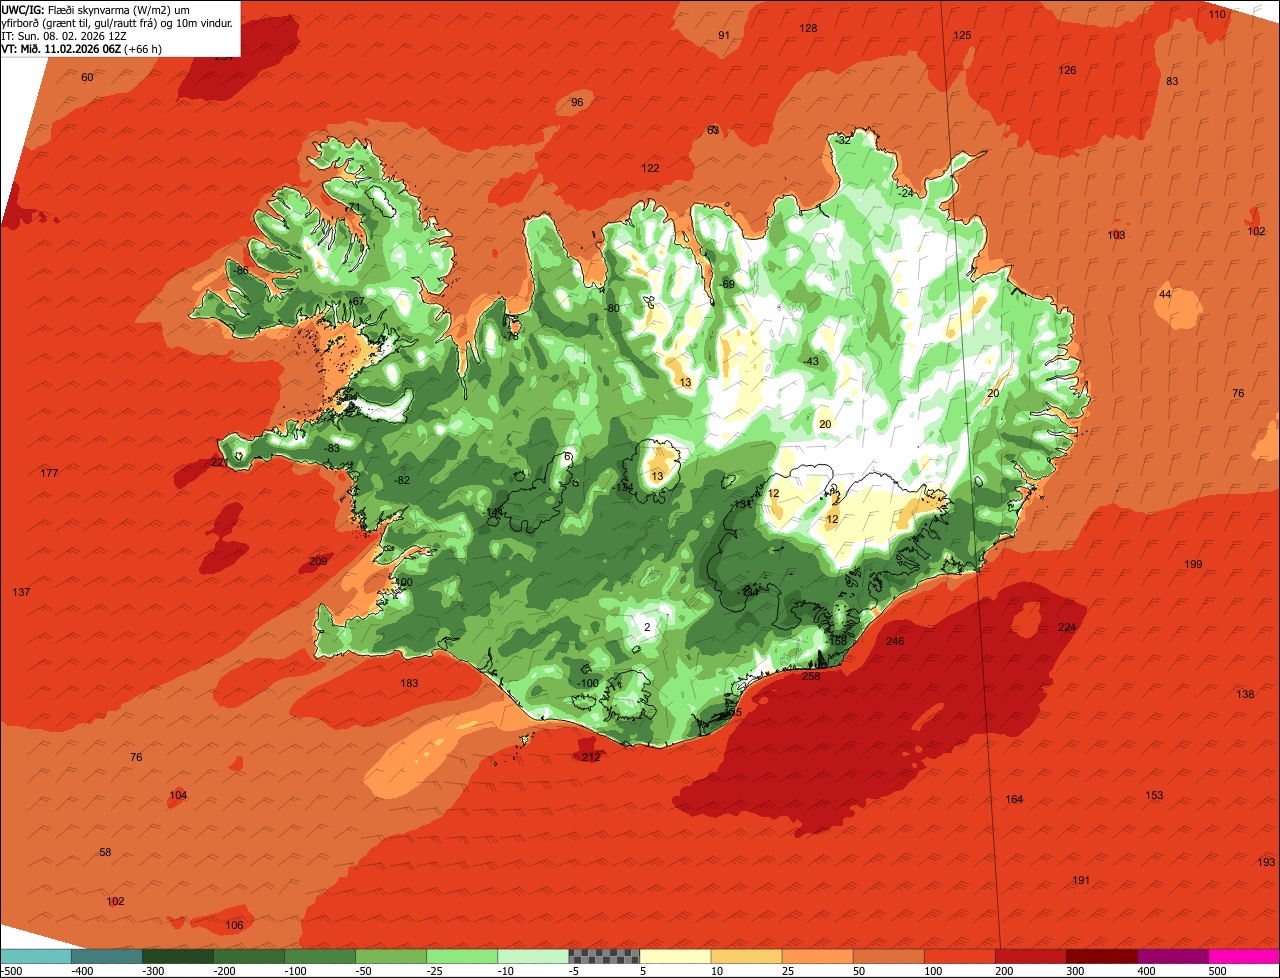Click the map value '-82' over west Iceland
The image size is (1280, 978).
pos(402,481)
